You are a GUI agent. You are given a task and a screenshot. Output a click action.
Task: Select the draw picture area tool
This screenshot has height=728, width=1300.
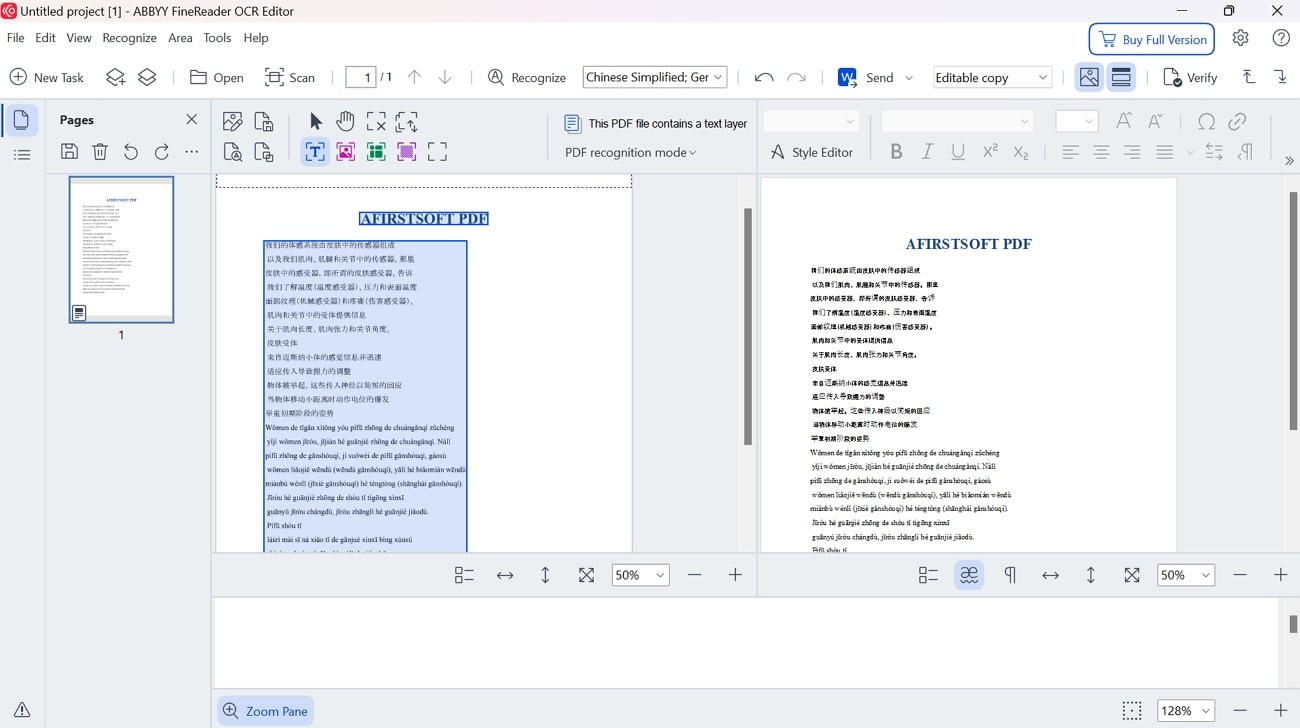pyautogui.click(x=346, y=152)
